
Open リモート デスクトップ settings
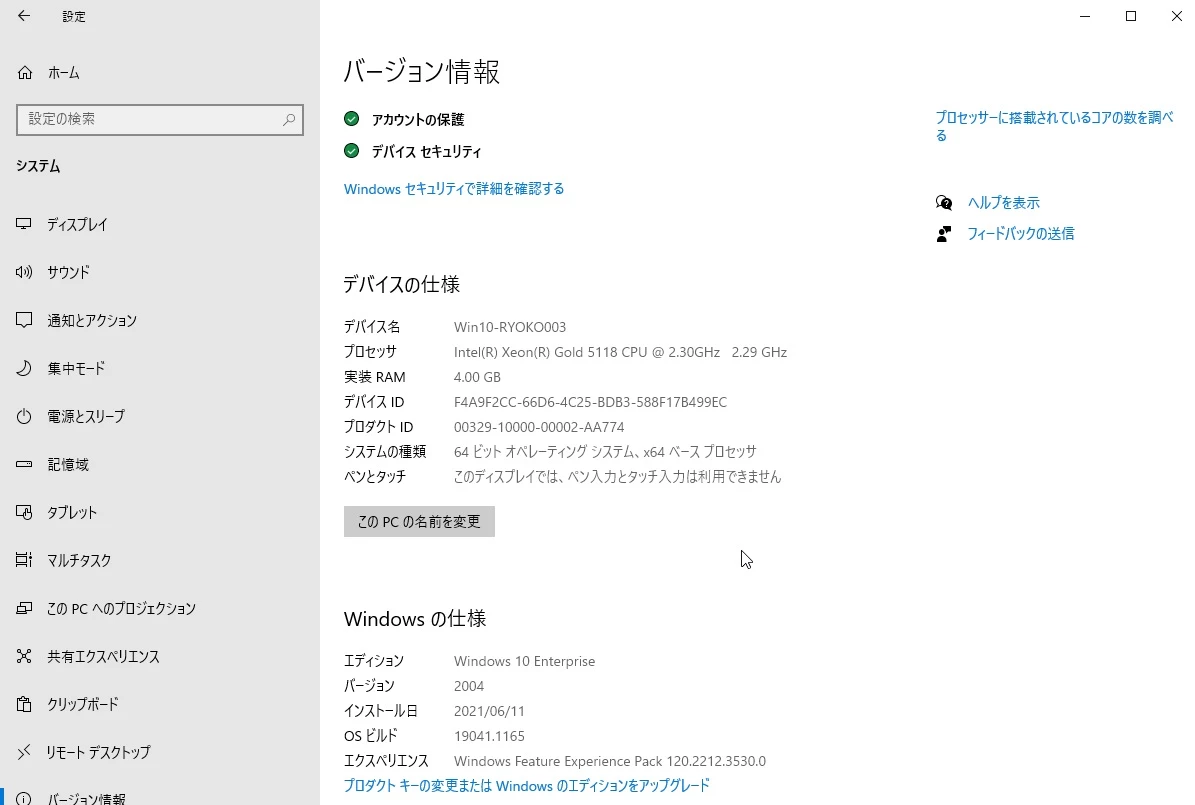point(98,753)
